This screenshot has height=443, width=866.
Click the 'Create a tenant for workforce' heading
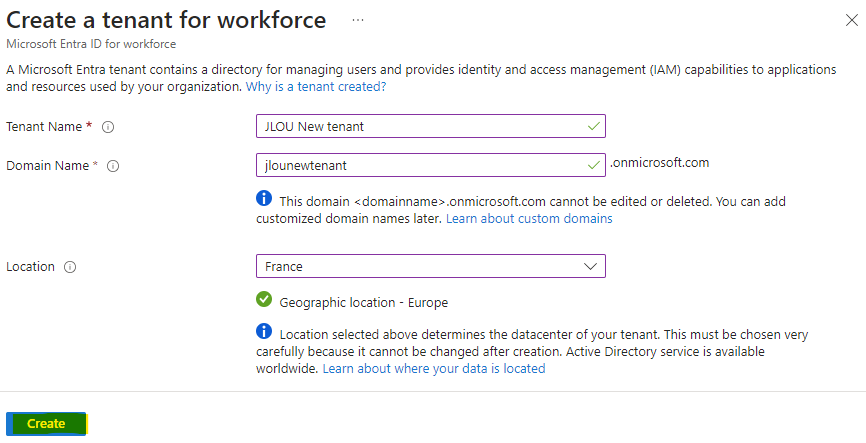(166, 20)
